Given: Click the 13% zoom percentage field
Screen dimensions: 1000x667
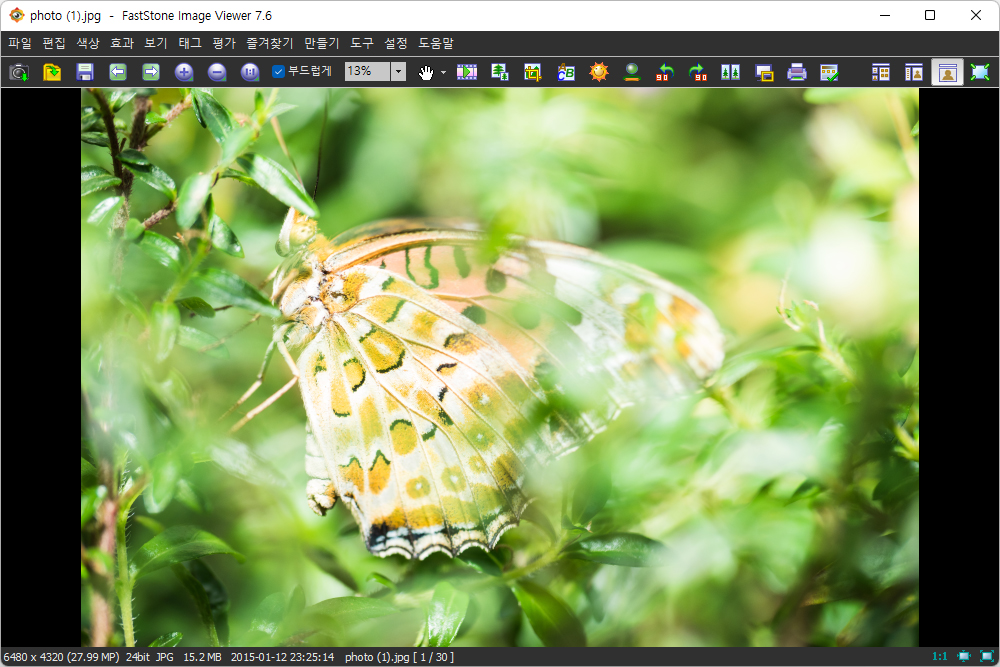Looking at the screenshot, I should (x=367, y=71).
